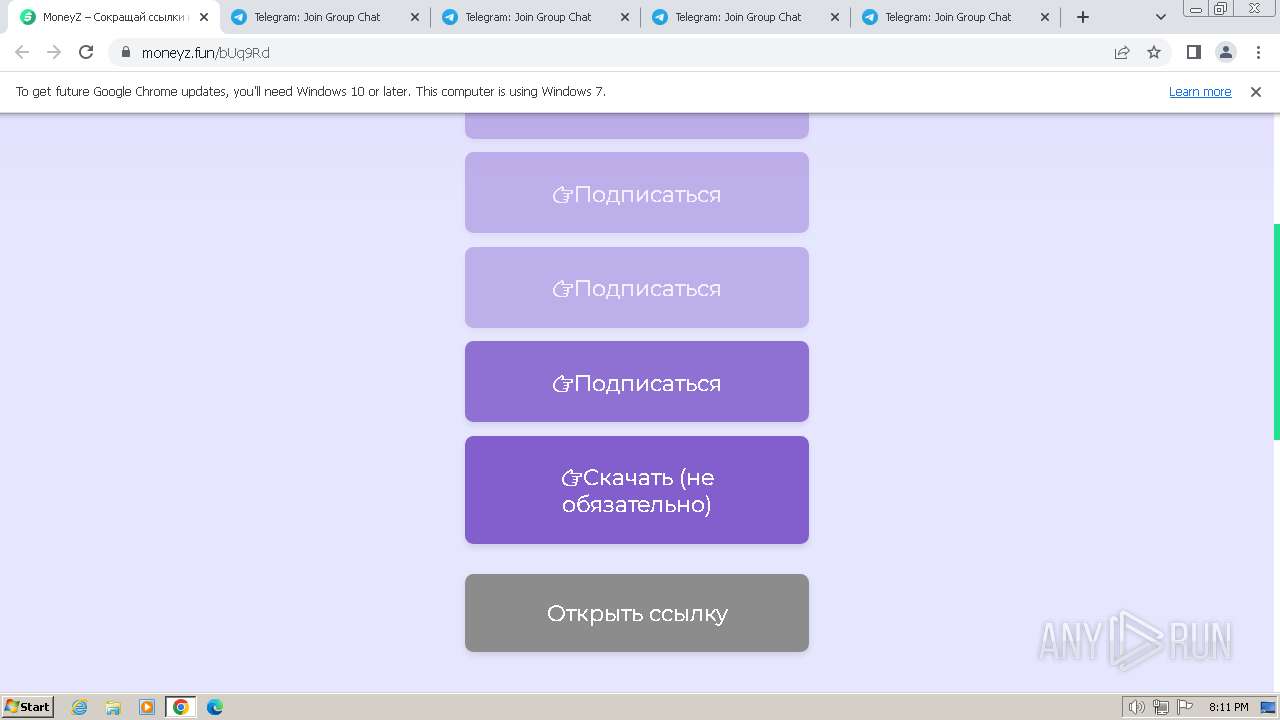1280x720 pixels.
Task: Launch Internet Explorer from taskbar
Action: point(80,707)
